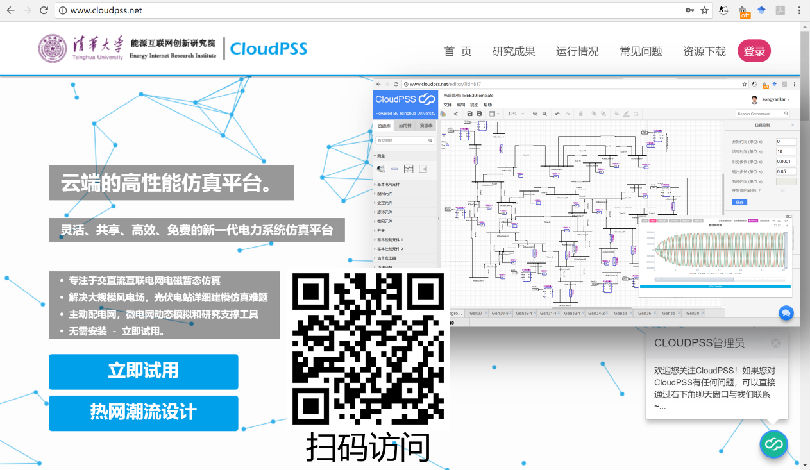Click the 专注于交直流互联电网电磁暂态仿真 bullet line
Screen dimensions: 810x470
tap(144, 280)
